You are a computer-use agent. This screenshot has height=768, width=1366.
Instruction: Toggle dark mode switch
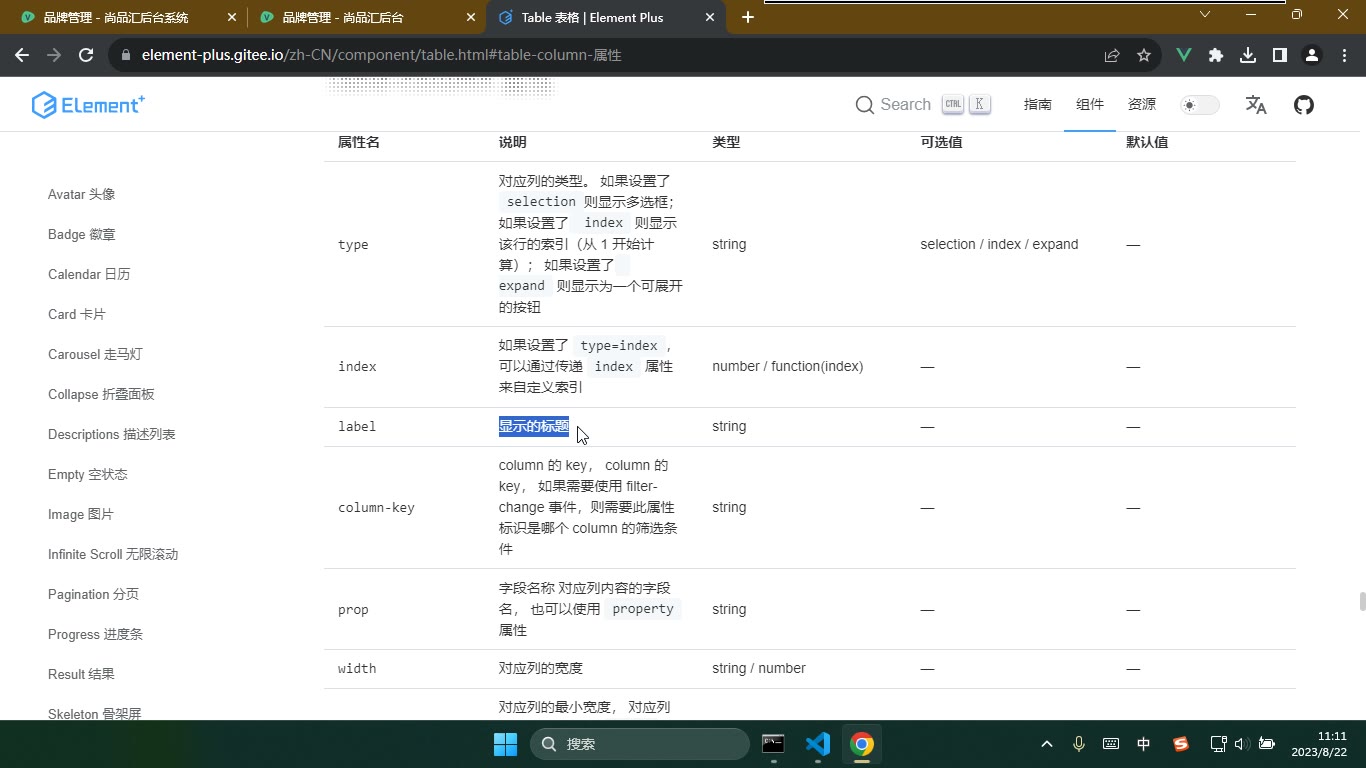point(1200,105)
